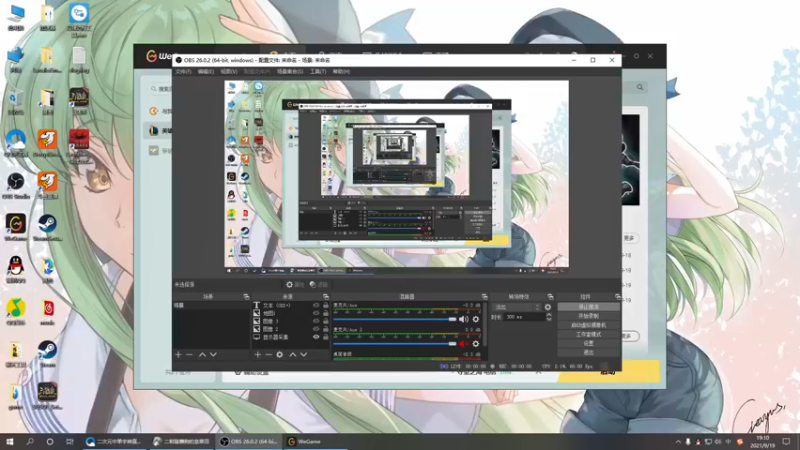The image size is (800, 450).
Task: Lock the text (GDI+) source
Action: (326, 306)
